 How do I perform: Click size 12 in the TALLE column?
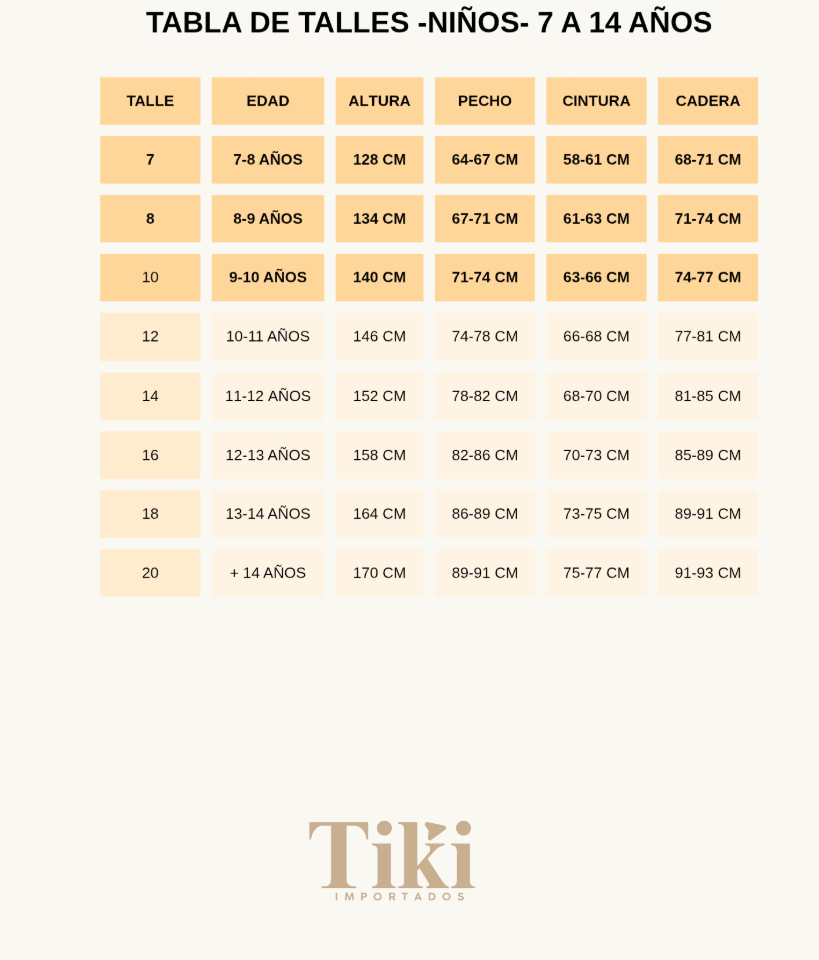150,337
